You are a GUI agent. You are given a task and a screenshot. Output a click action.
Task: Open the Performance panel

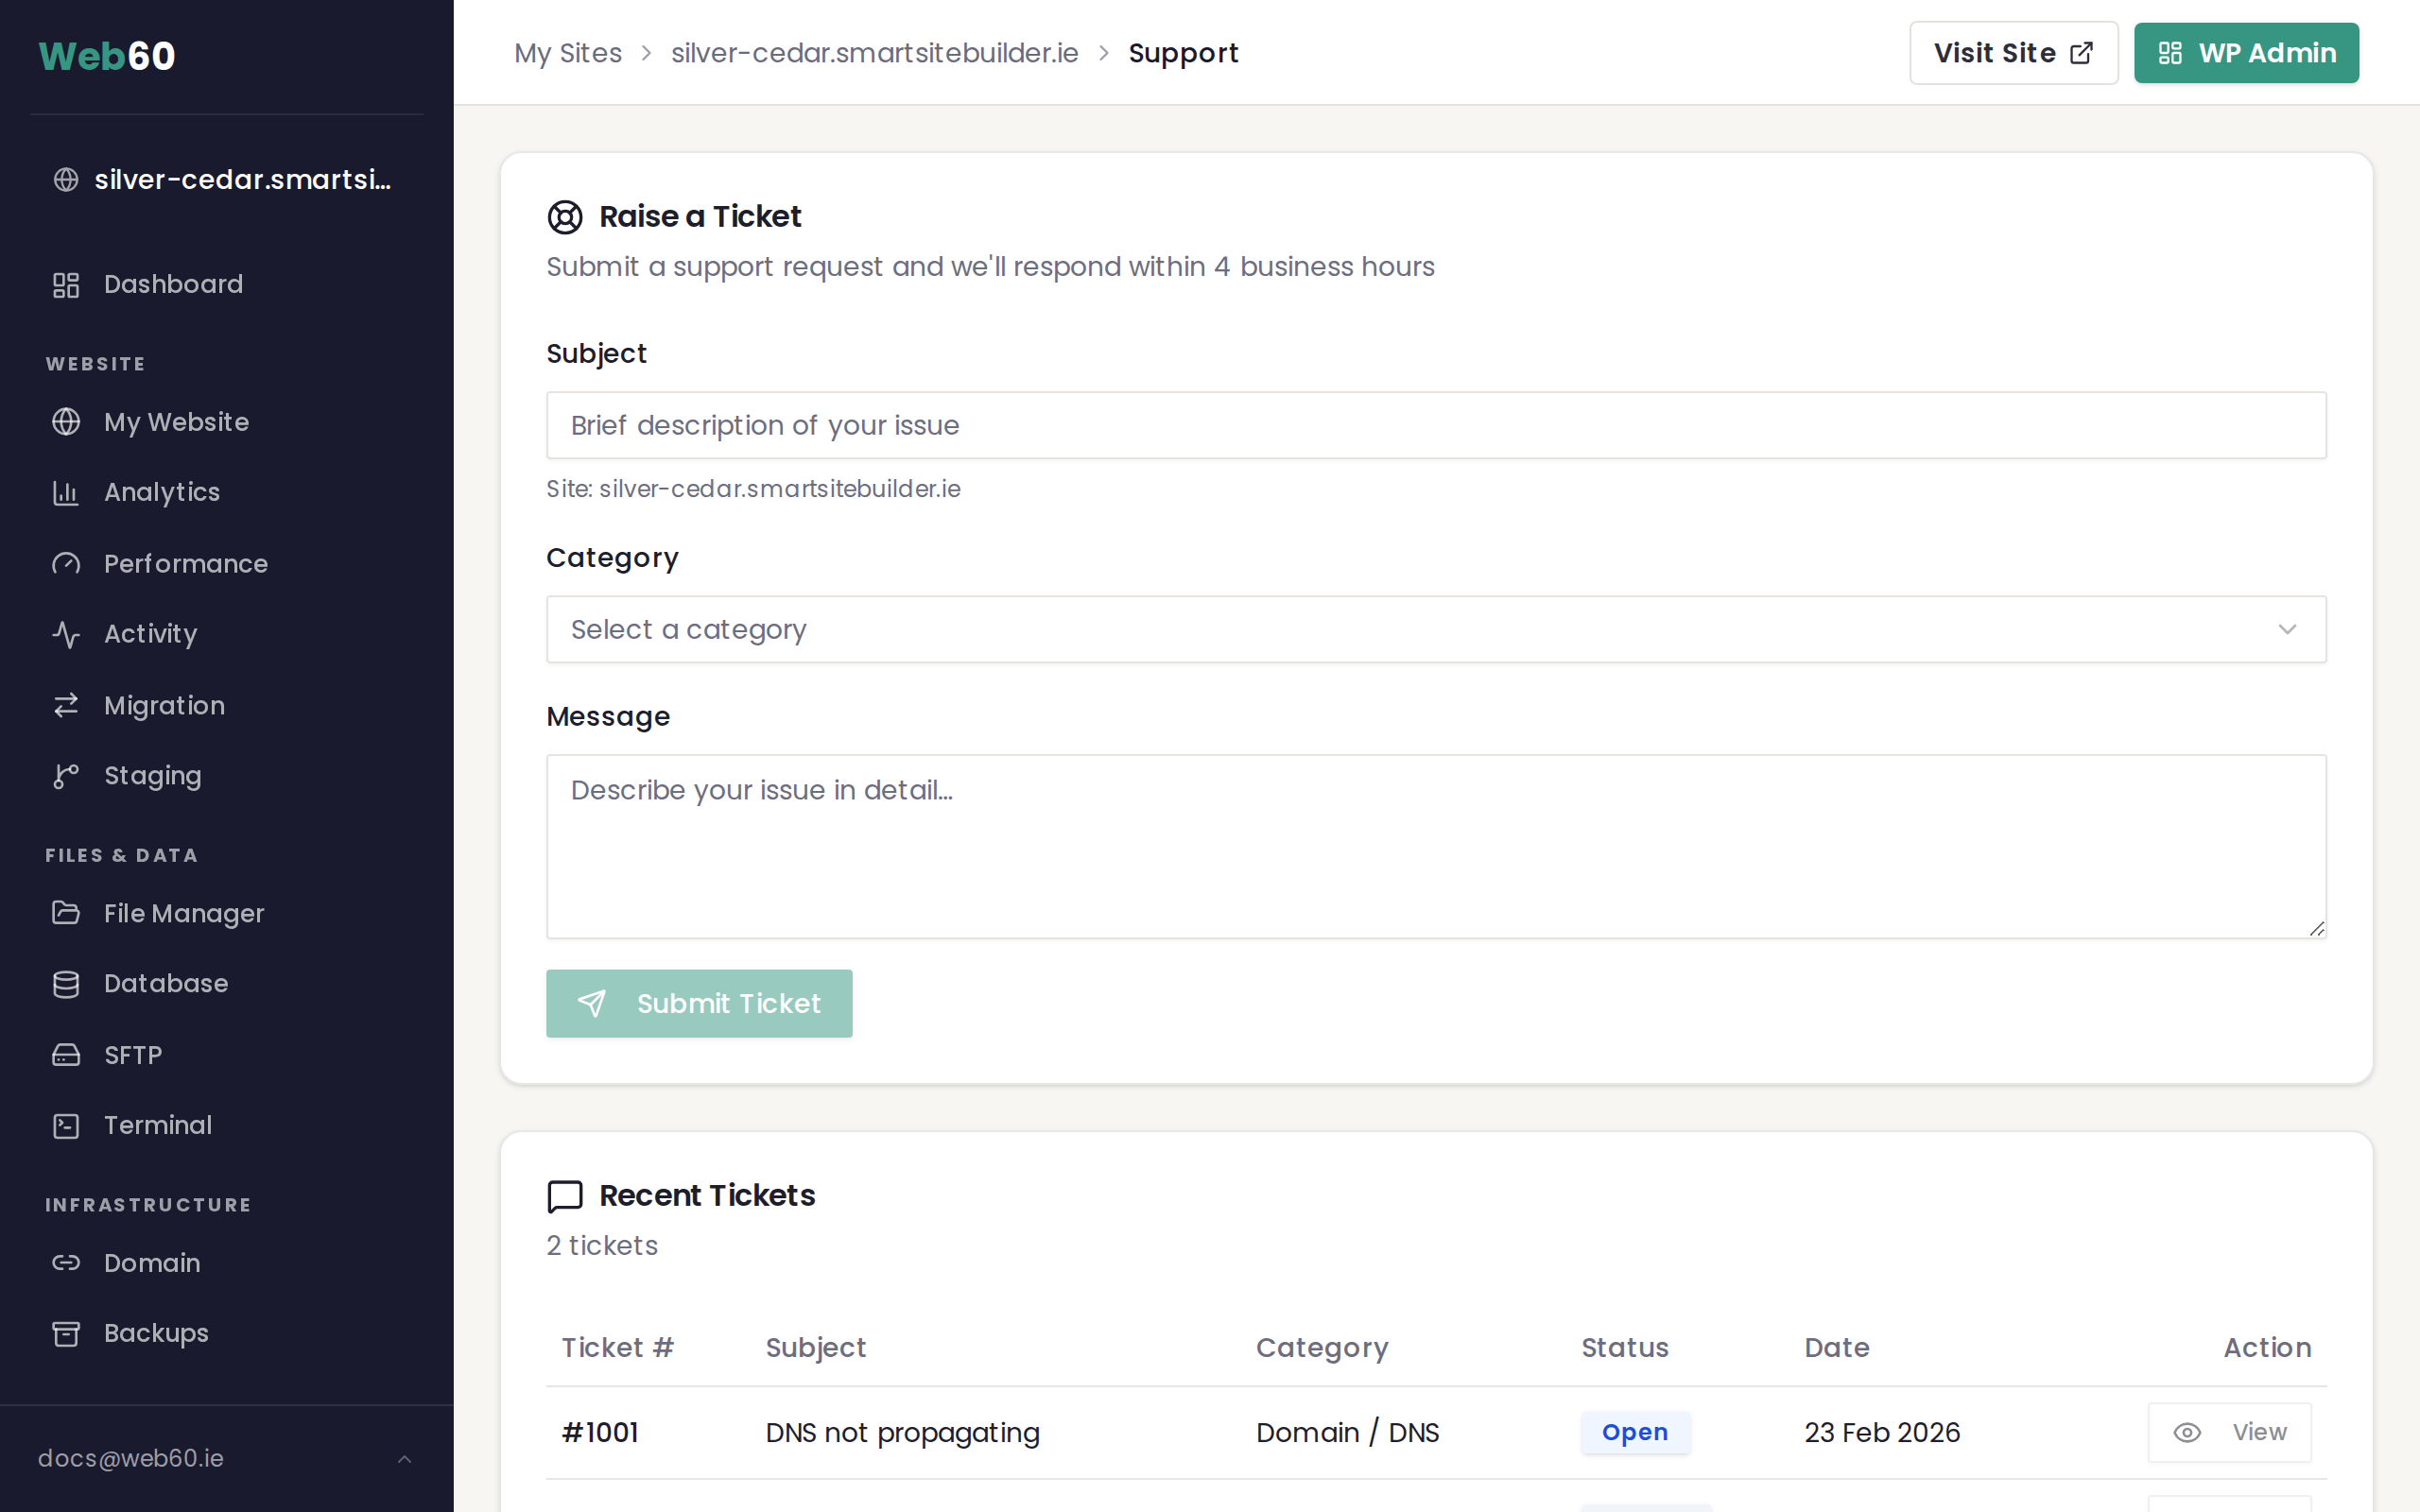tap(185, 563)
